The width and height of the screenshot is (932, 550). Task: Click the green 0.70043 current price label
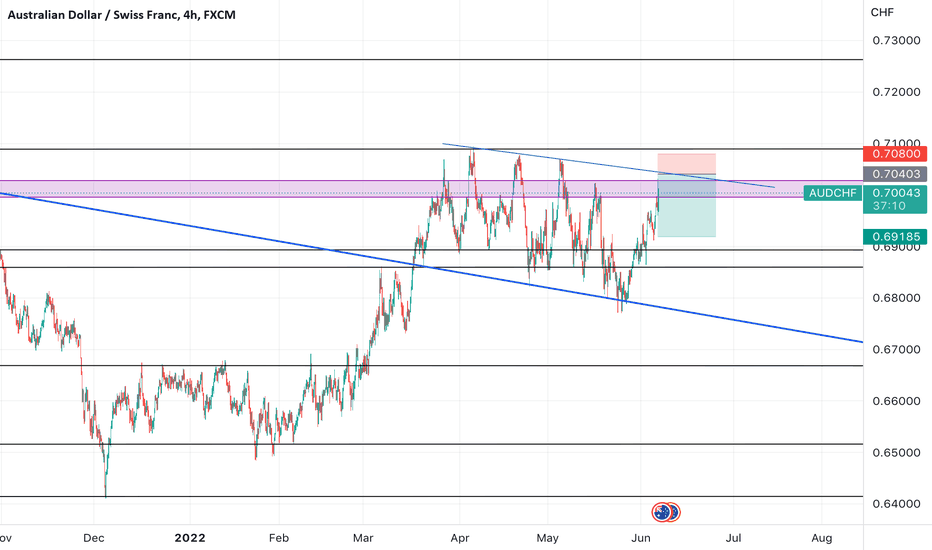click(x=895, y=193)
